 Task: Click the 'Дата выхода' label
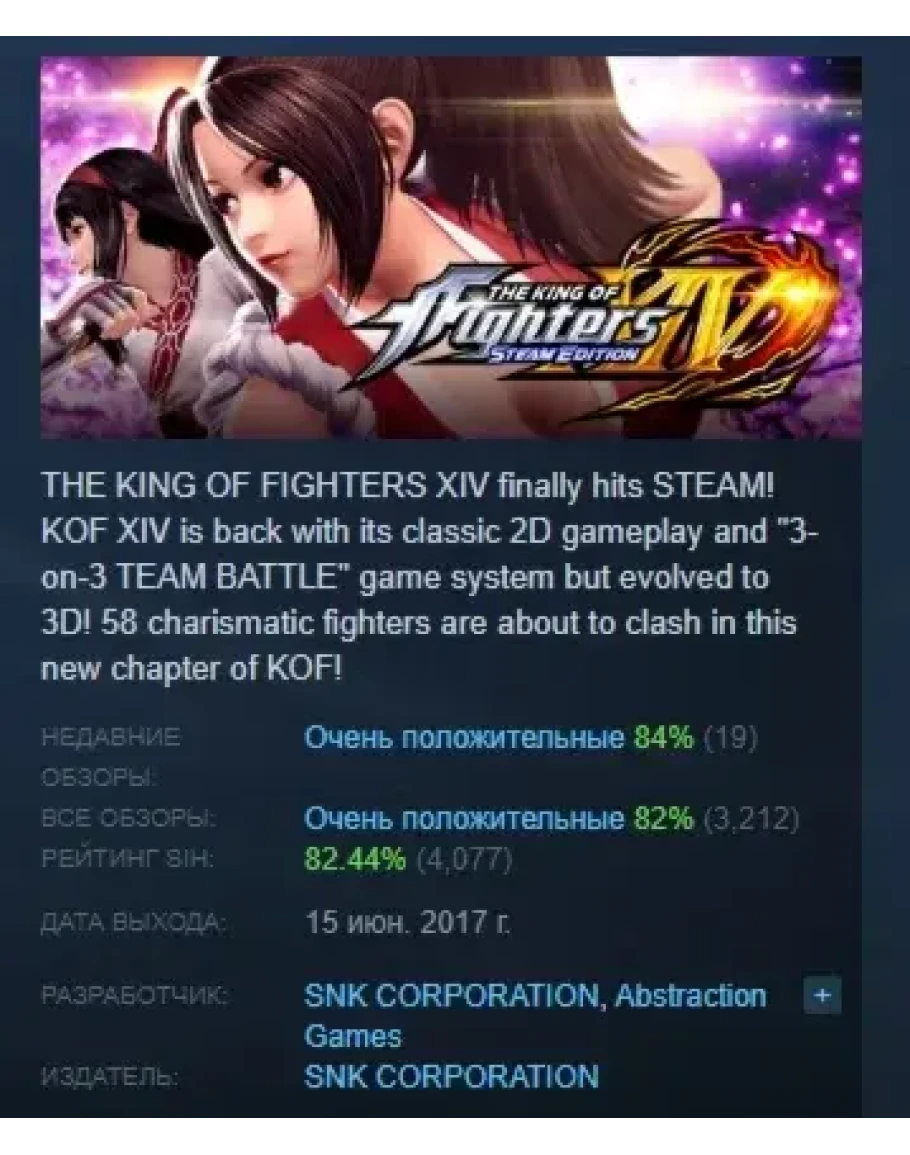point(132,922)
